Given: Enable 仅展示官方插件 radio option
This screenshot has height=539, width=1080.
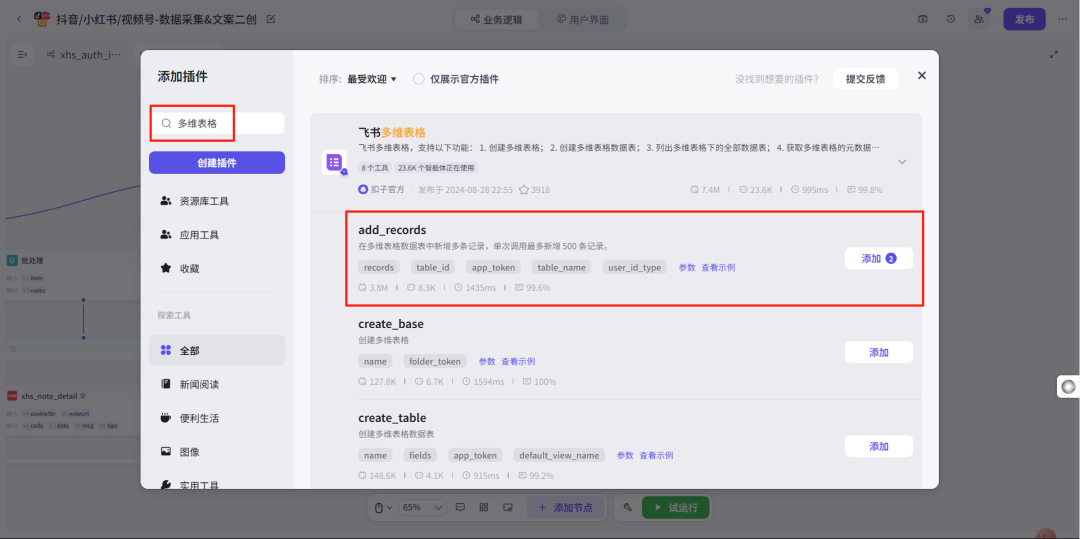Looking at the screenshot, I should pyautogui.click(x=418, y=79).
